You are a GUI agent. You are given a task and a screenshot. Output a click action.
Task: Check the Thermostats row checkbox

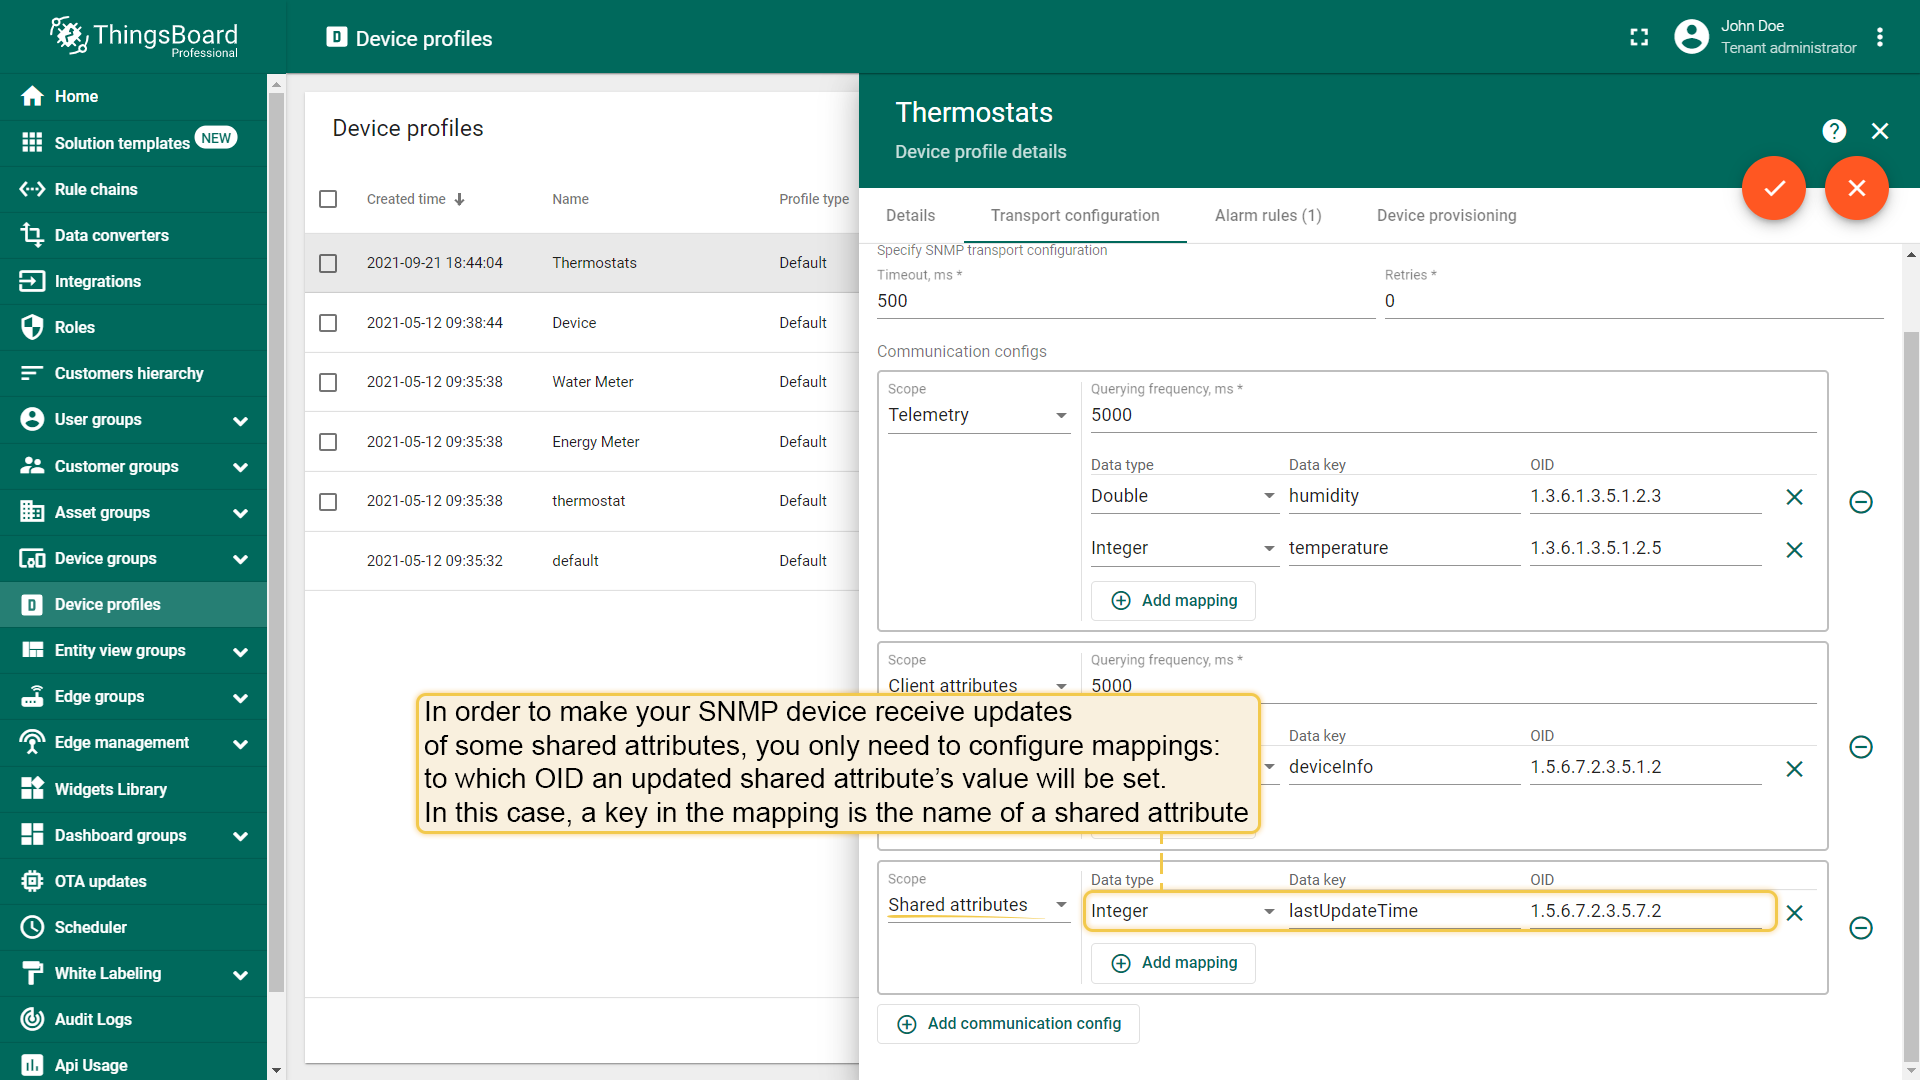[x=328, y=263]
